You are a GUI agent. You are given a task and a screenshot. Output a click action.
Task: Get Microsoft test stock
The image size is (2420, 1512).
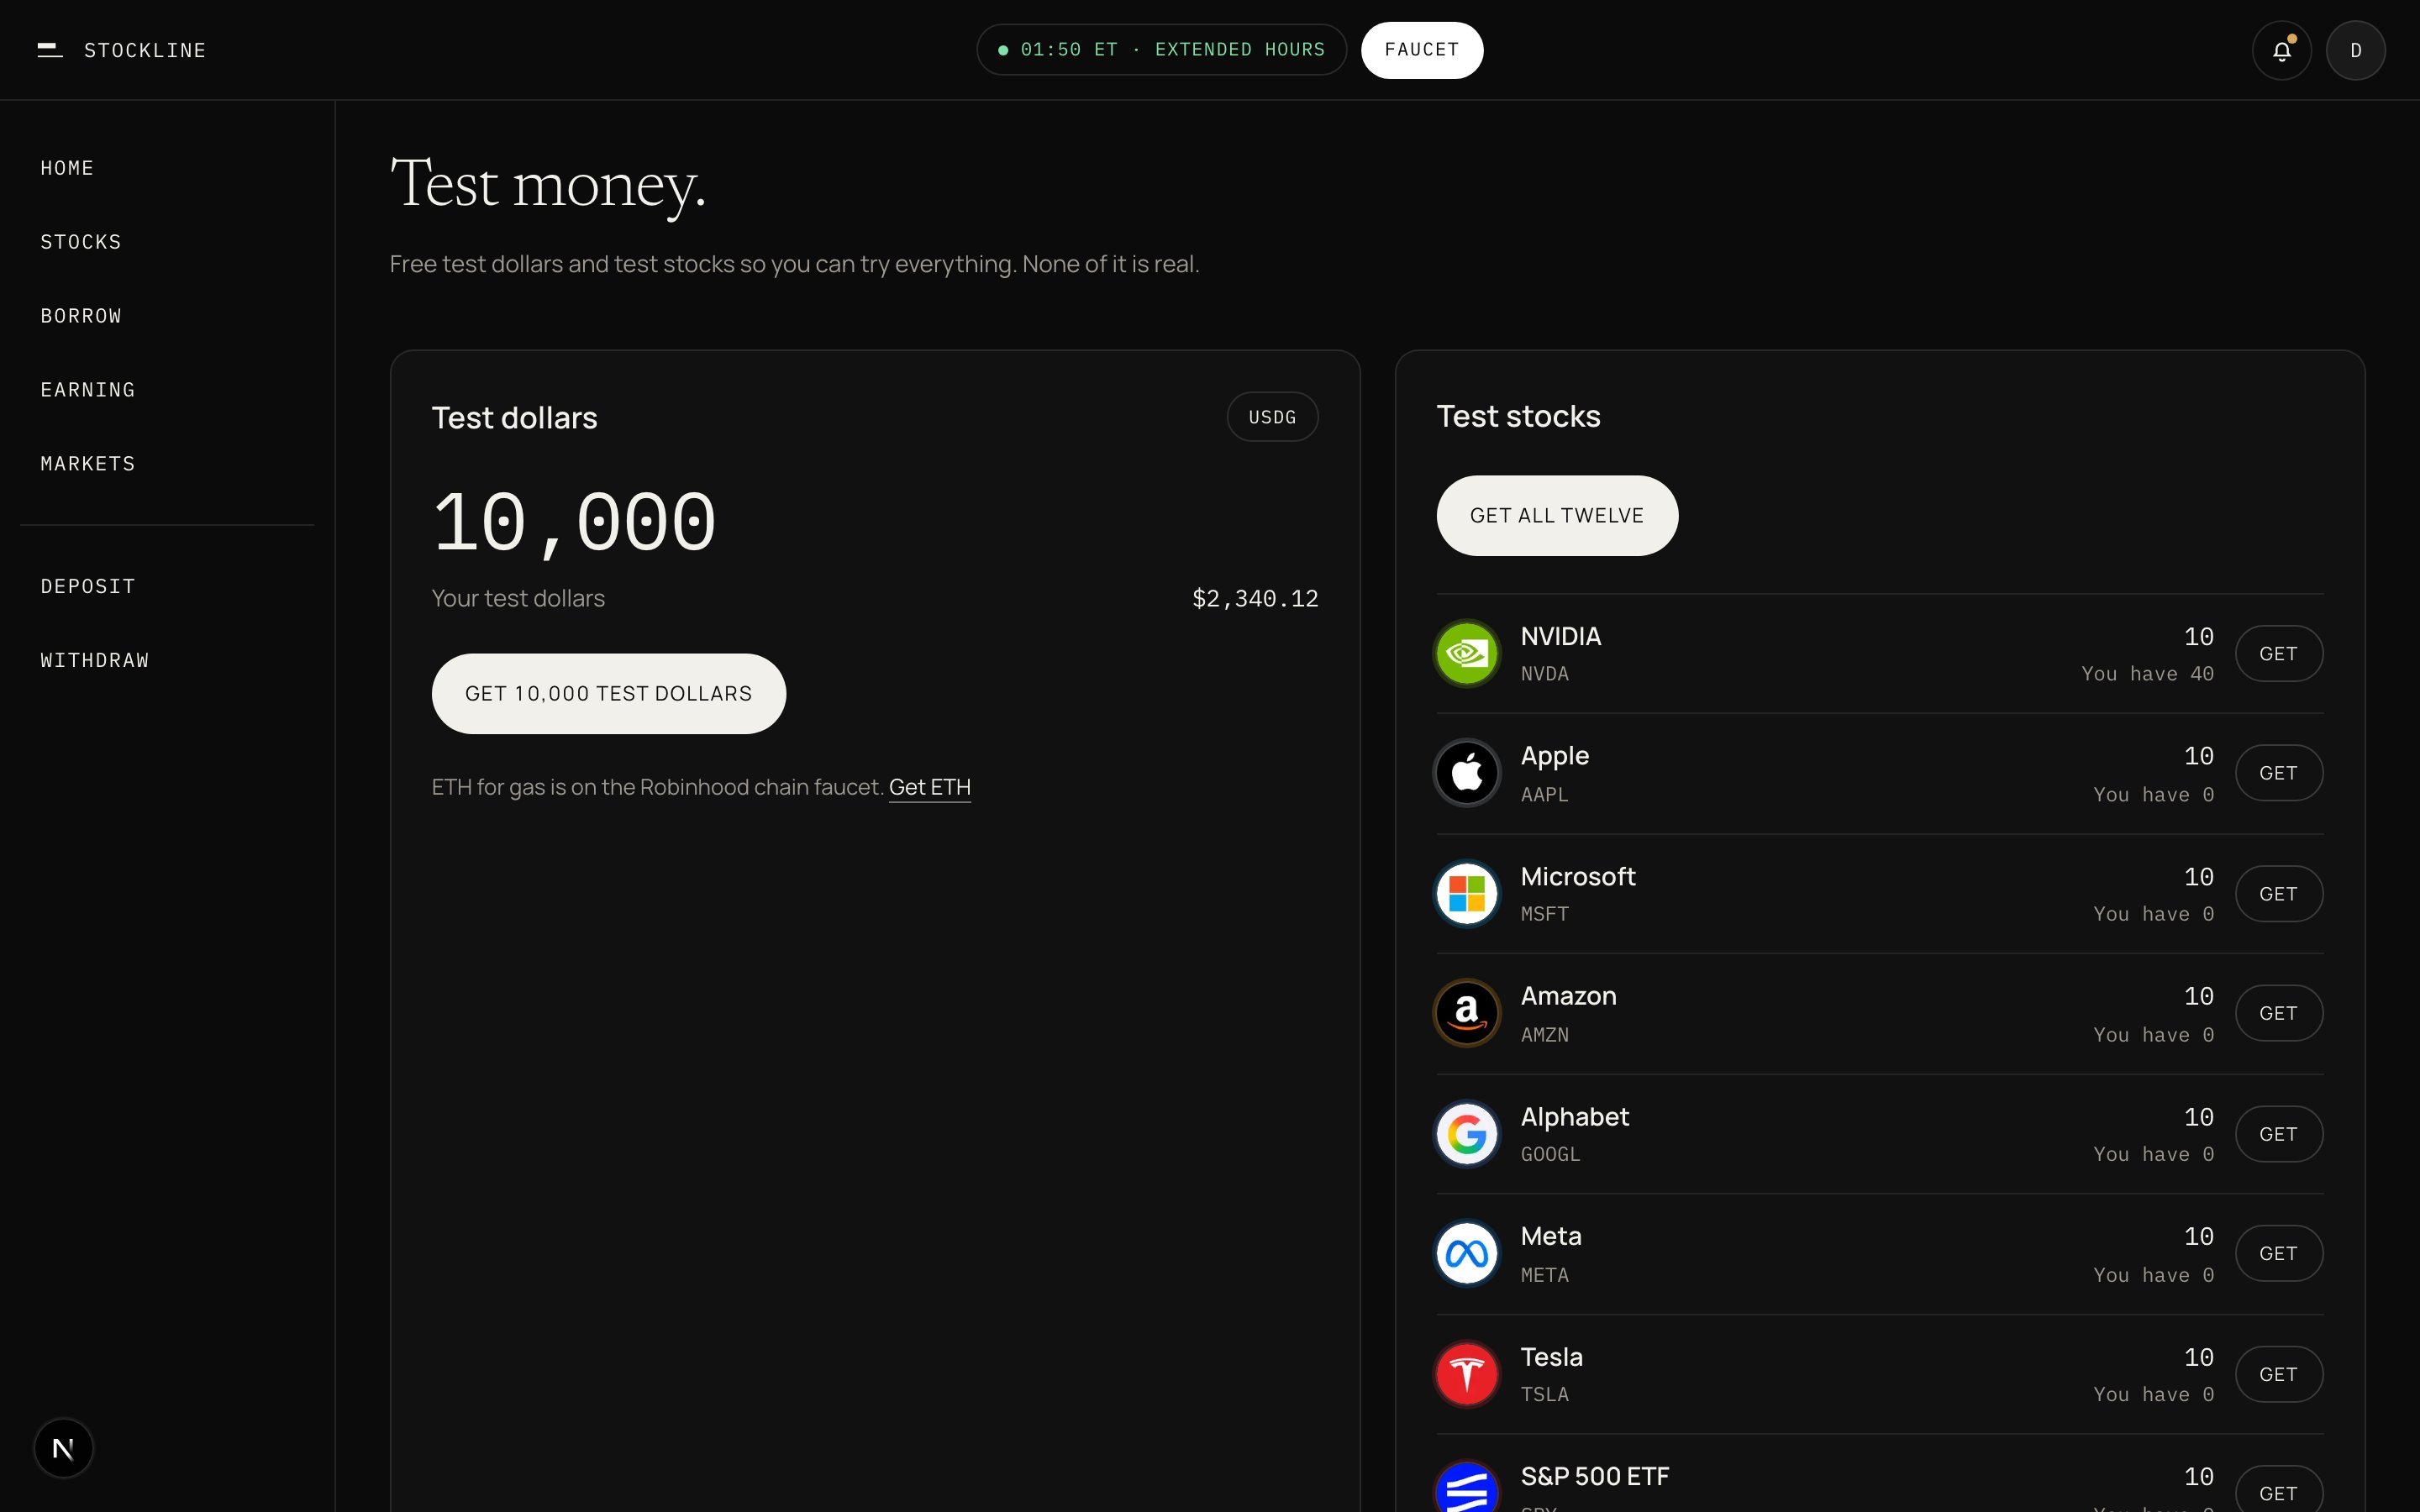(x=2278, y=893)
